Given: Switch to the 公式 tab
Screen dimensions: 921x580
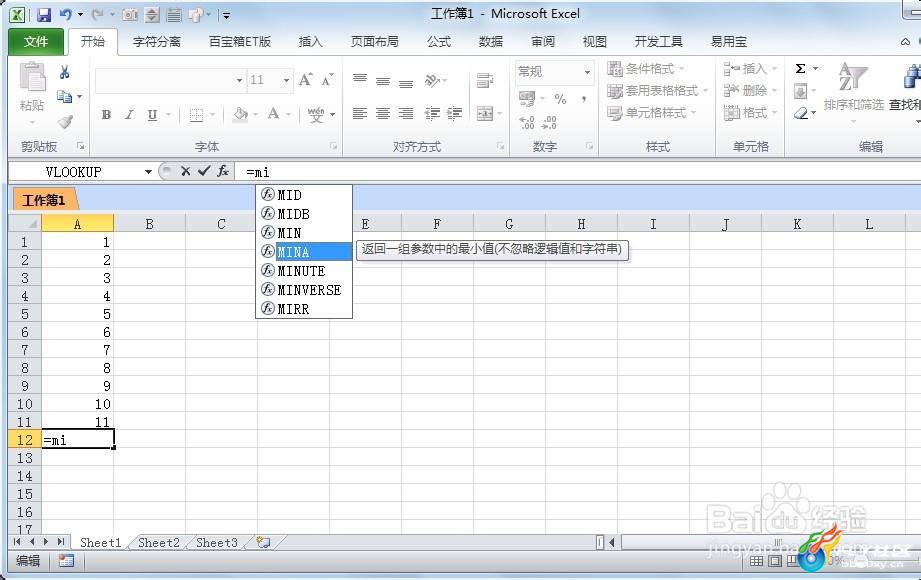Looking at the screenshot, I should click(x=439, y=42).
